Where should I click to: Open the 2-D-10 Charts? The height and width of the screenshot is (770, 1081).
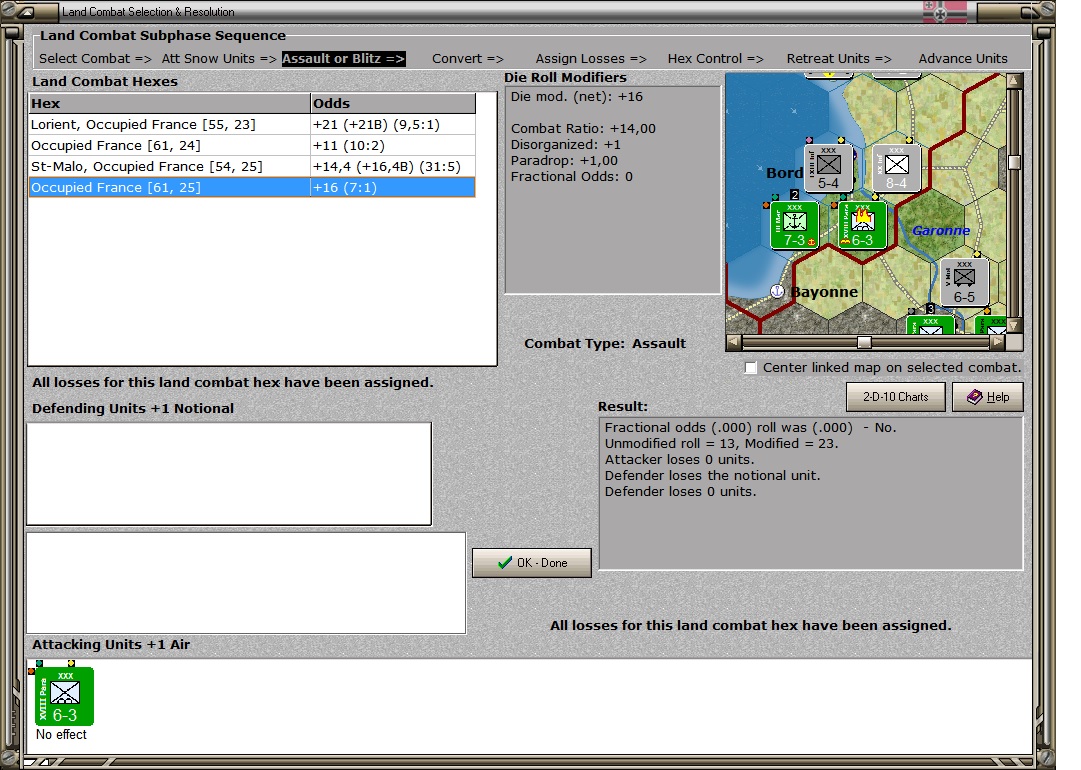(896, 397)
